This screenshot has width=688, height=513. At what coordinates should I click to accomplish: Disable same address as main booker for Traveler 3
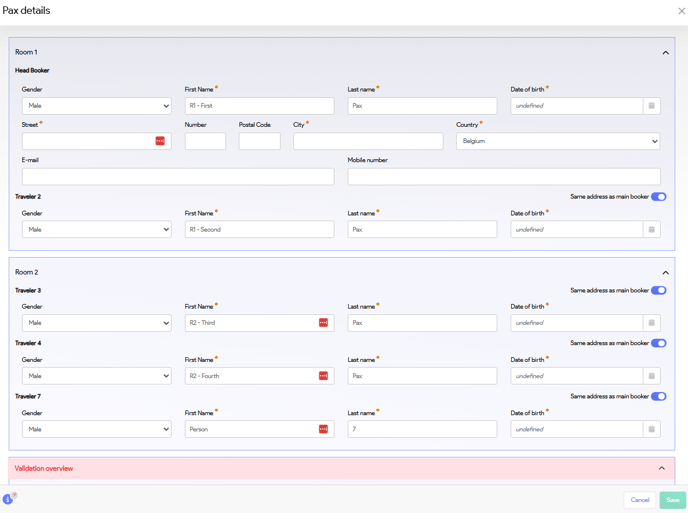tap(658, 291)
